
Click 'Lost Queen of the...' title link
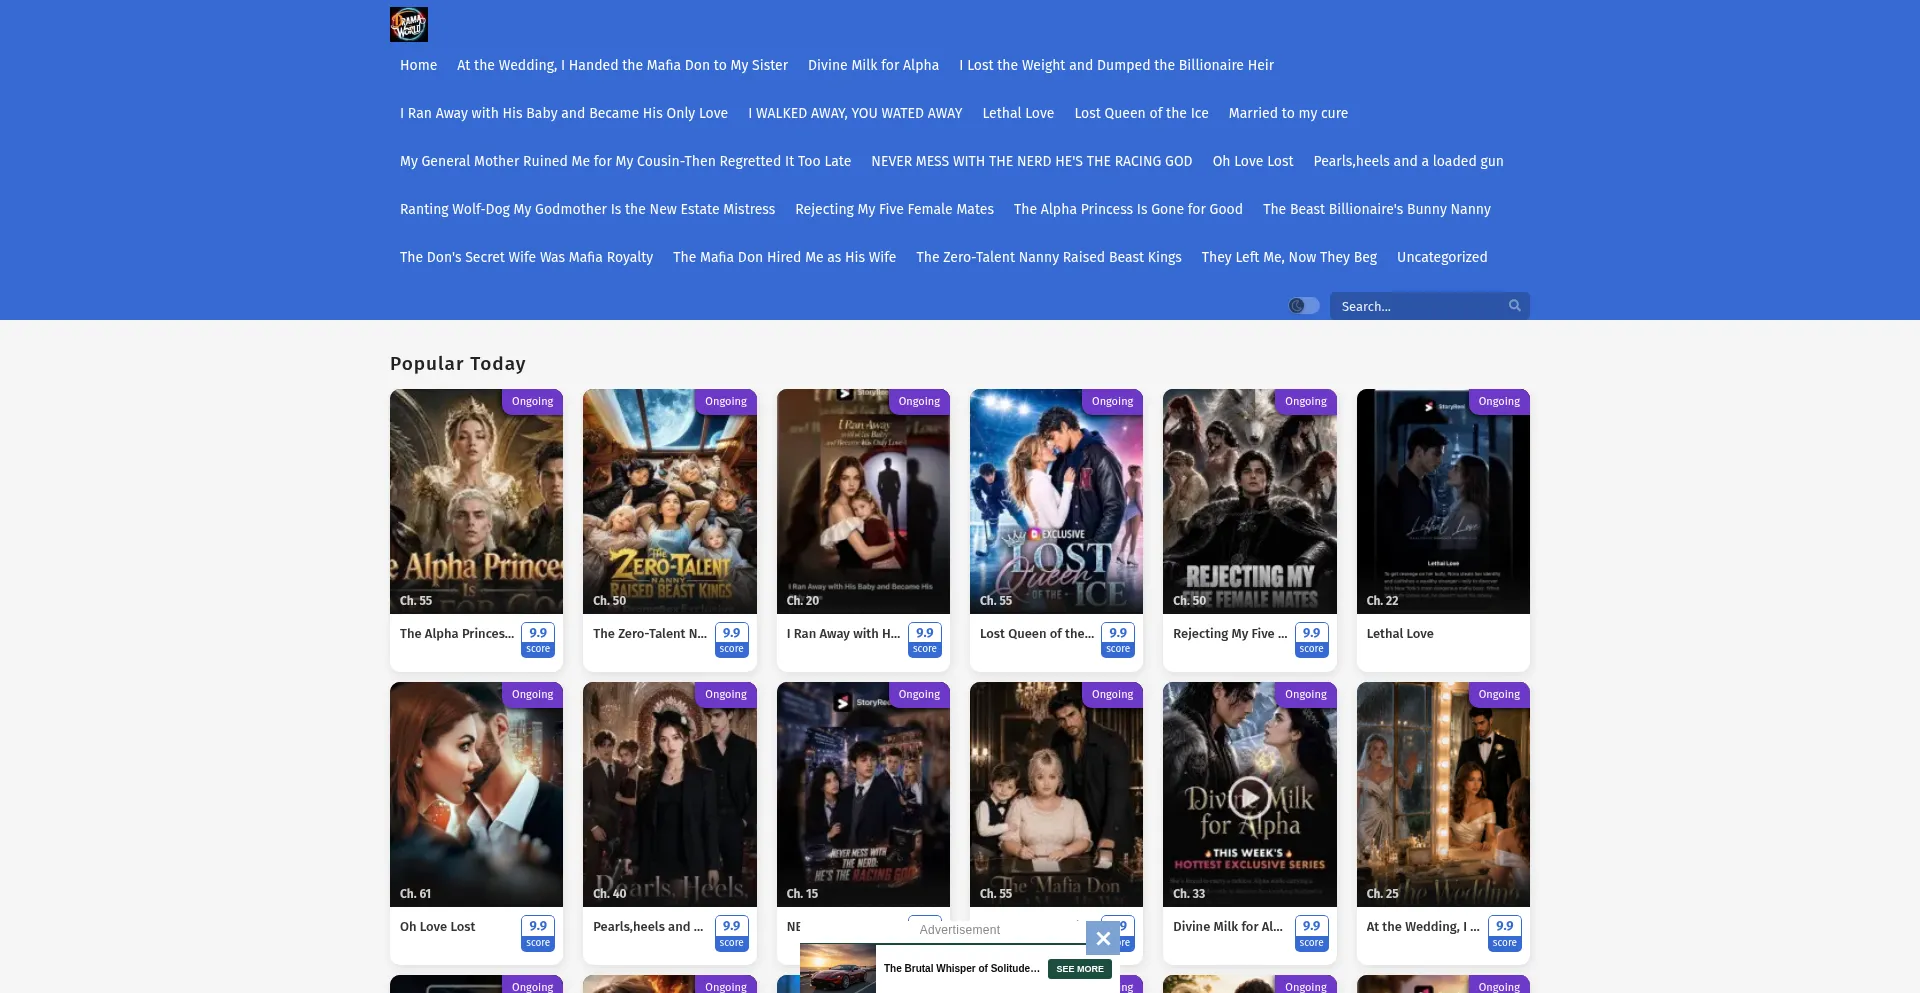1037,634
